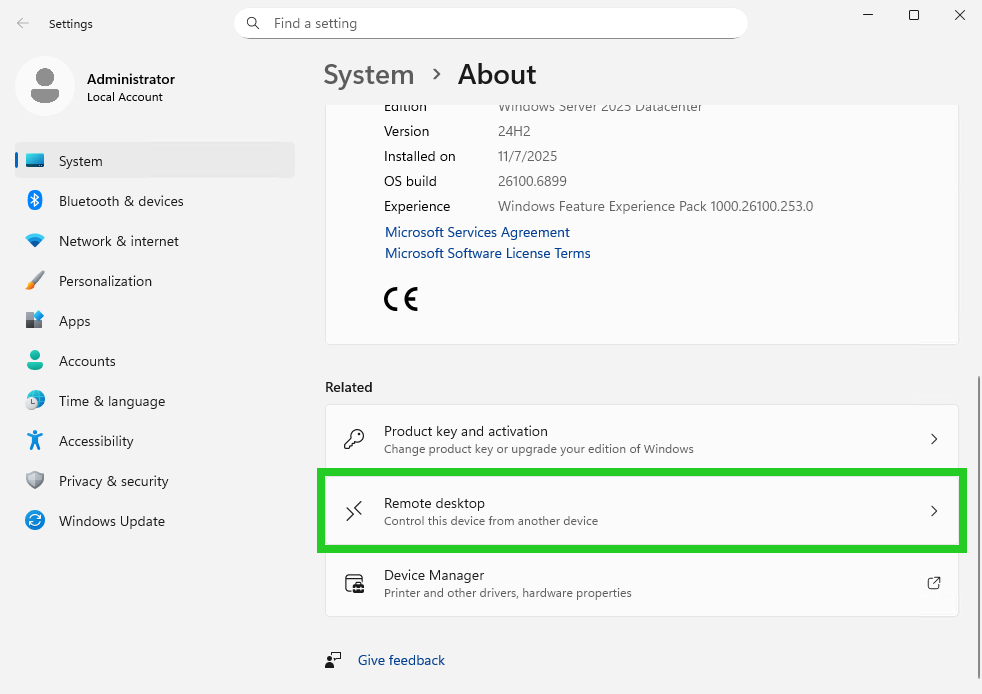
Task: Open Accounts settings
Action: [87, 361]
